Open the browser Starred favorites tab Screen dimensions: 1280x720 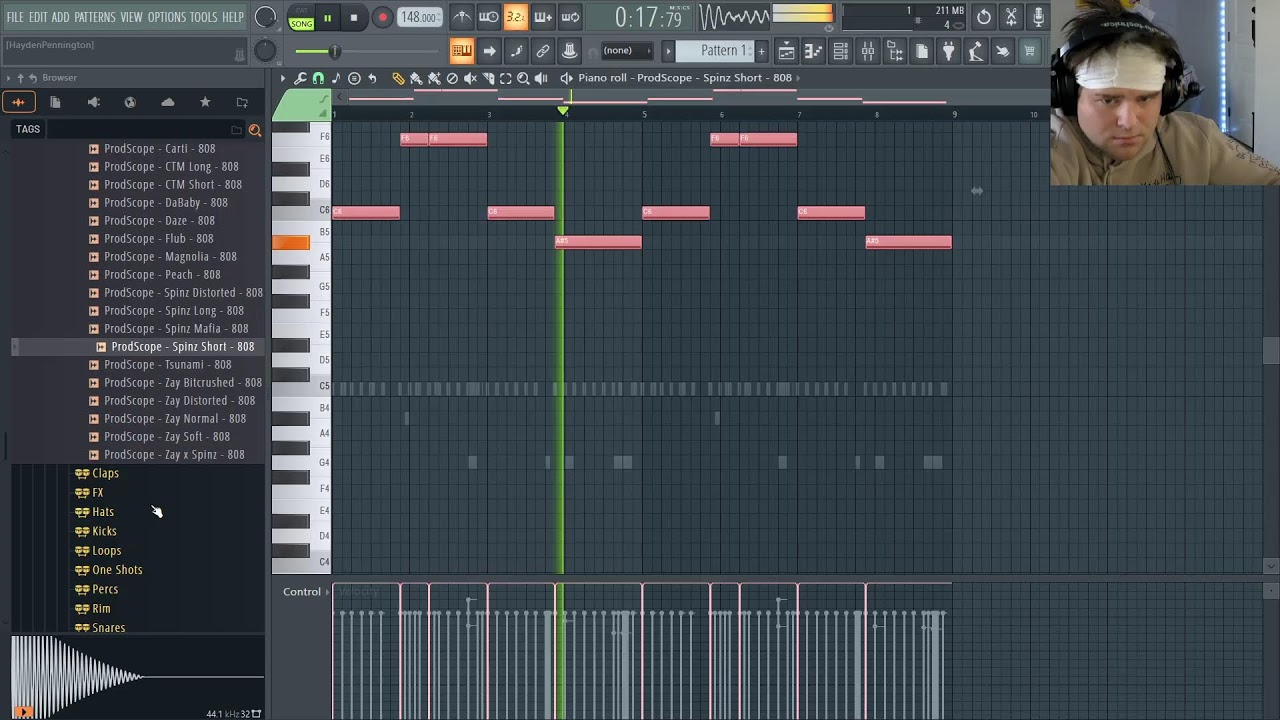tap(205, 102)
